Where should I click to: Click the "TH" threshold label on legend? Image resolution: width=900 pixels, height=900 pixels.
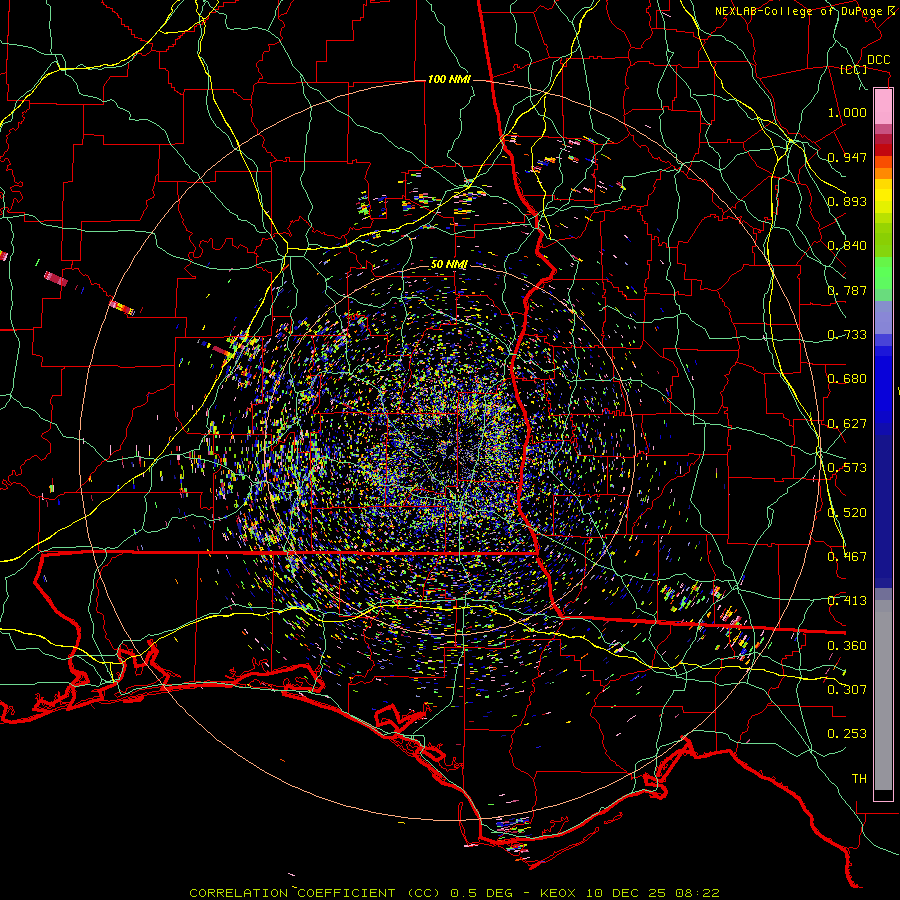(x=859, y=779)
